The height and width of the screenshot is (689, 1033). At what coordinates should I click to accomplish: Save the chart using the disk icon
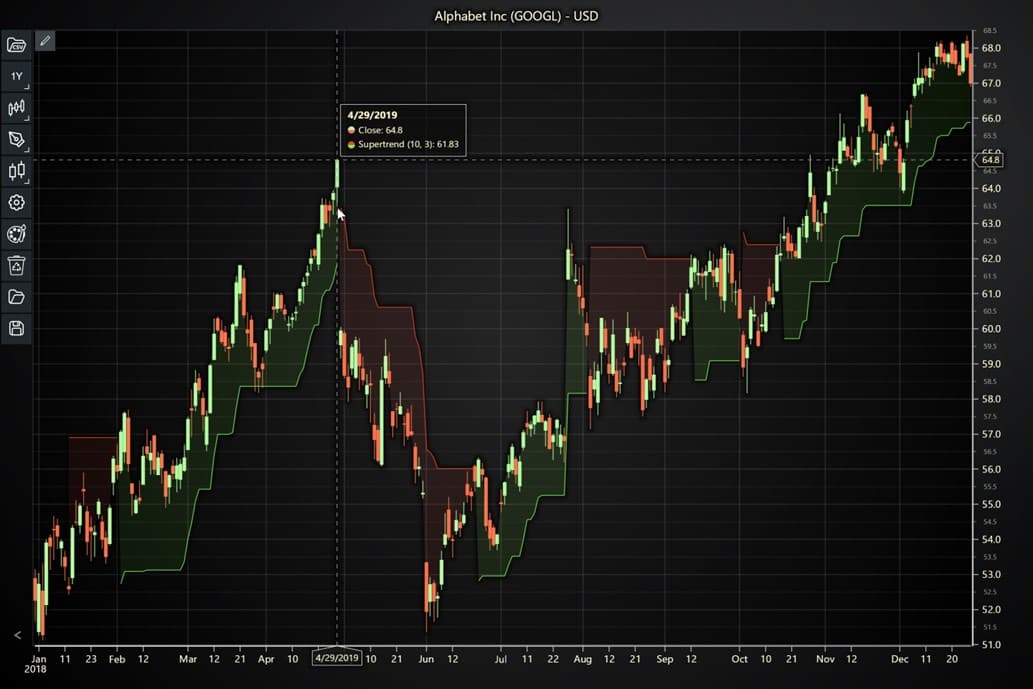click(x=15, y=328)
